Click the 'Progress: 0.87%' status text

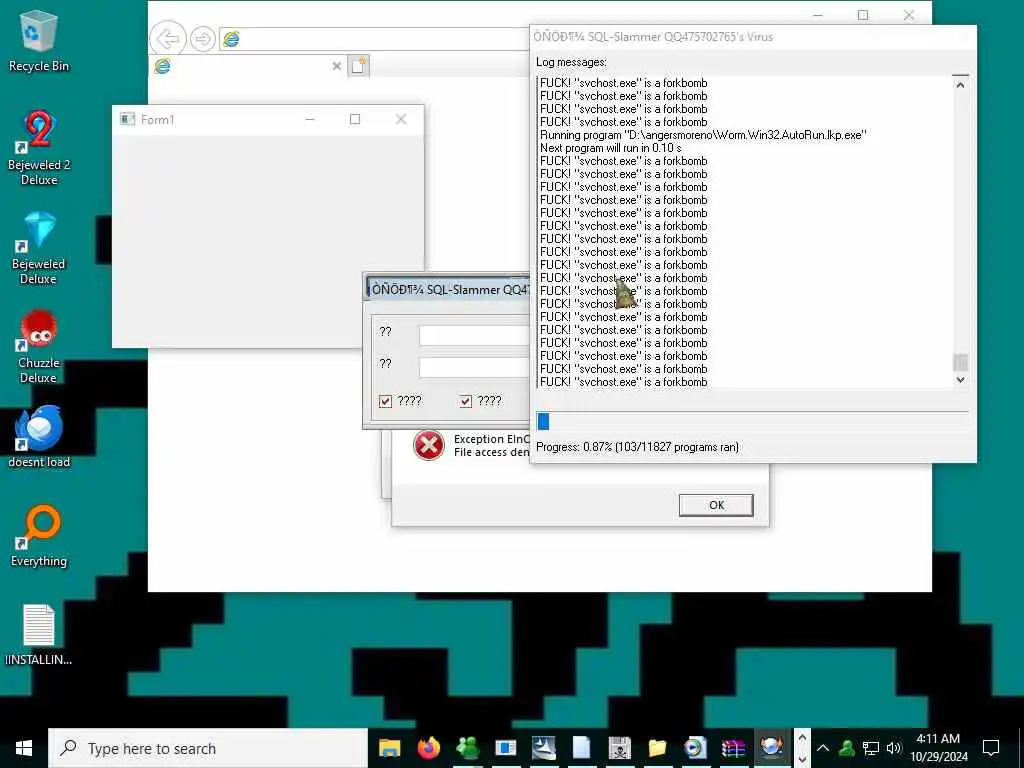[637, 447]
